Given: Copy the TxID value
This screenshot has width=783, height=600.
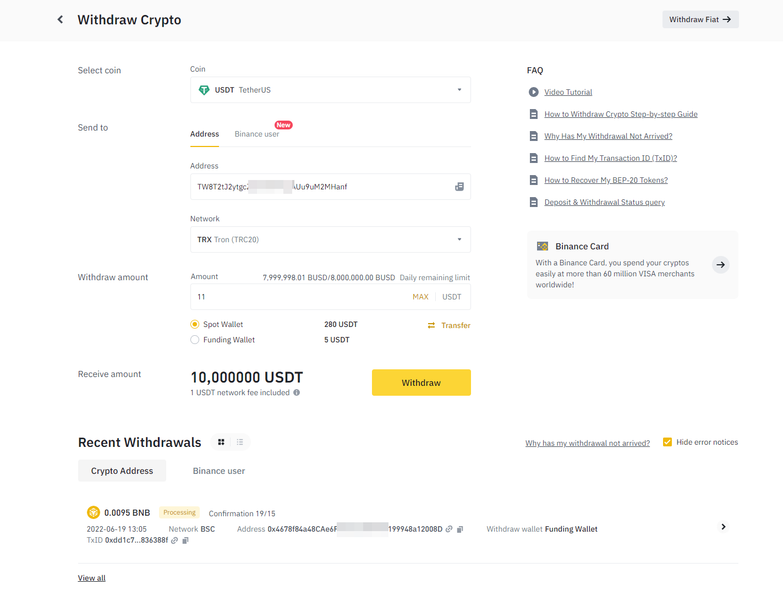Looking at the screenshot, I should (x=185, y=540).
